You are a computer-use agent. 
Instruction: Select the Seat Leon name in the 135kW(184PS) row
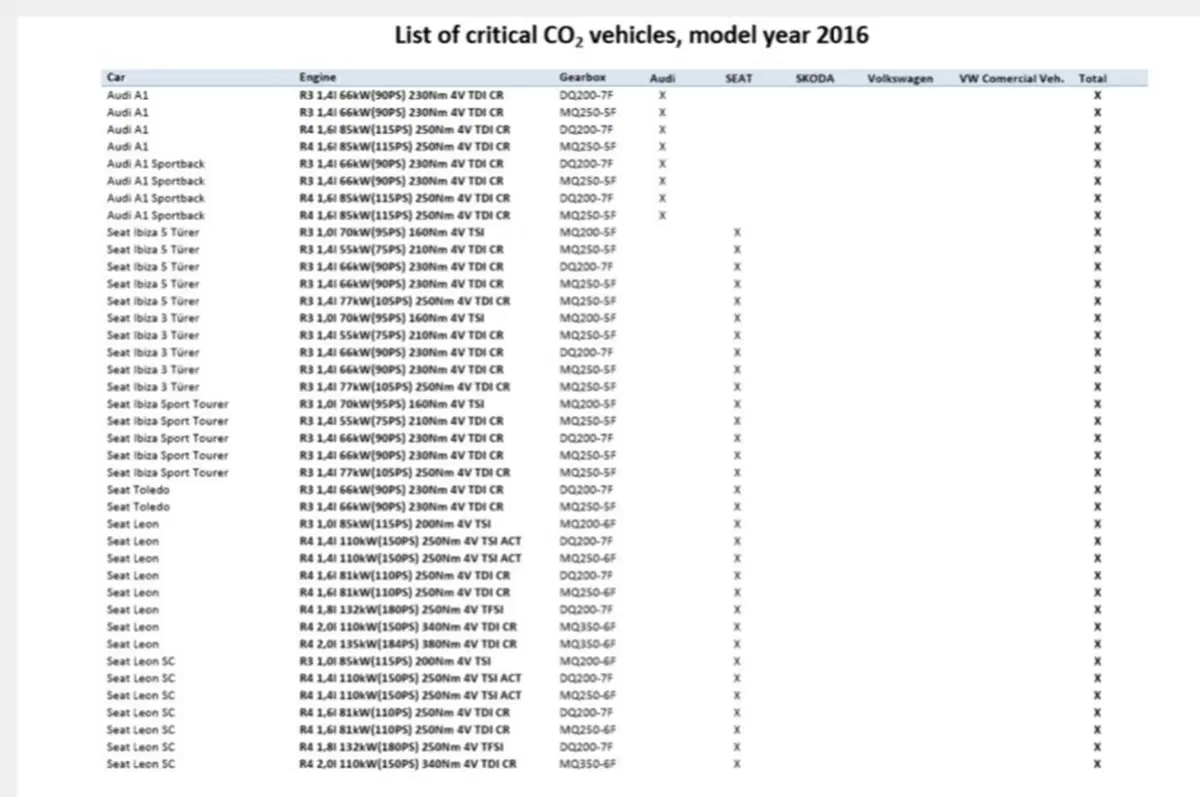[133, 644]
